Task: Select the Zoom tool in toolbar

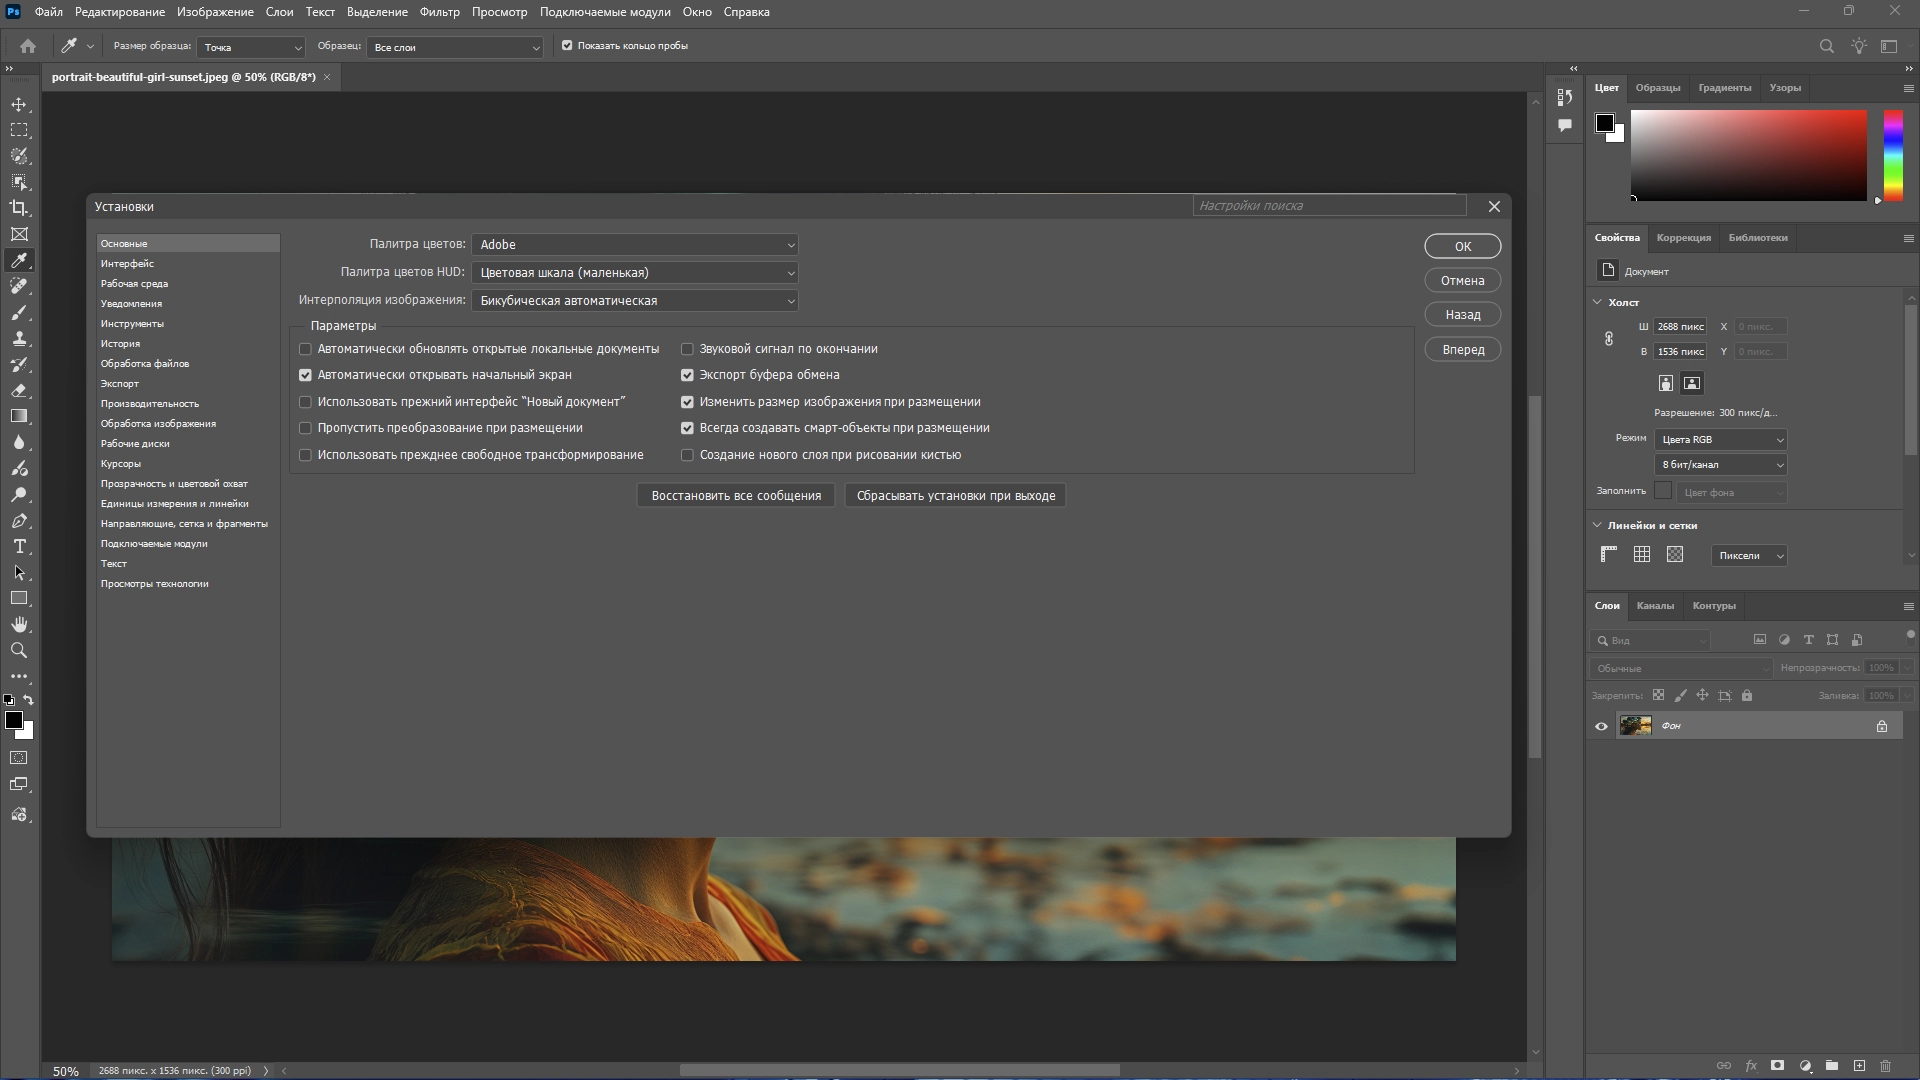Action: (x=19, y=650)
